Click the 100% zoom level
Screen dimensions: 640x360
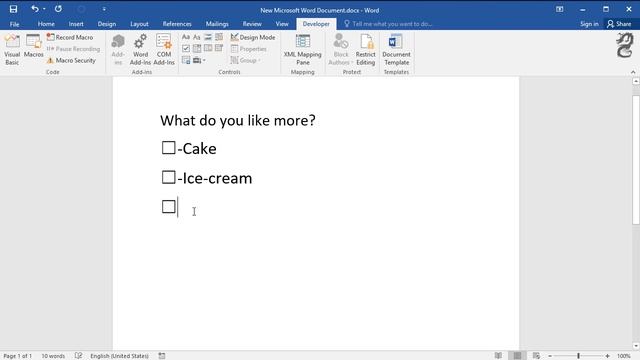click(x=624, y=356)
